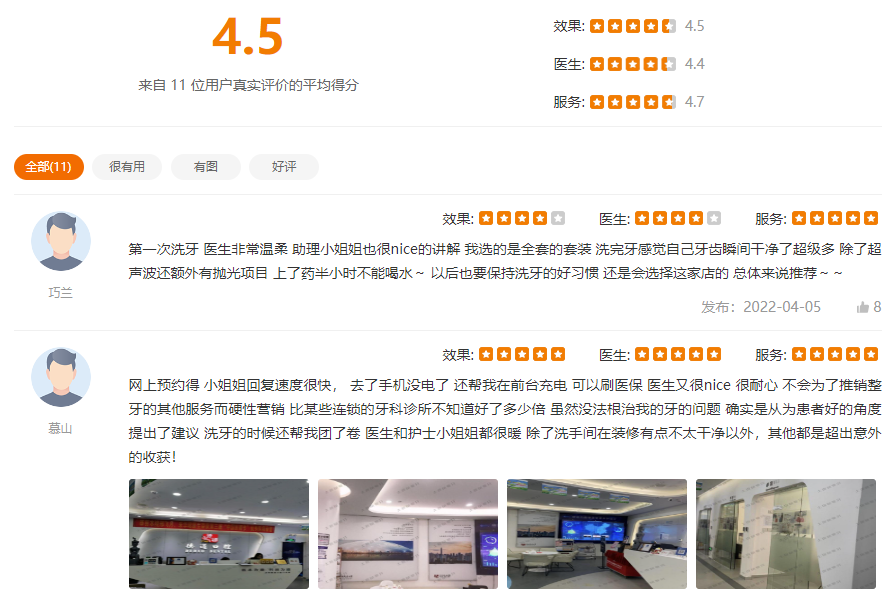Click the overall 医生 4.4 star rating
Screen dimensions: 894x600
tap(633, 64)
